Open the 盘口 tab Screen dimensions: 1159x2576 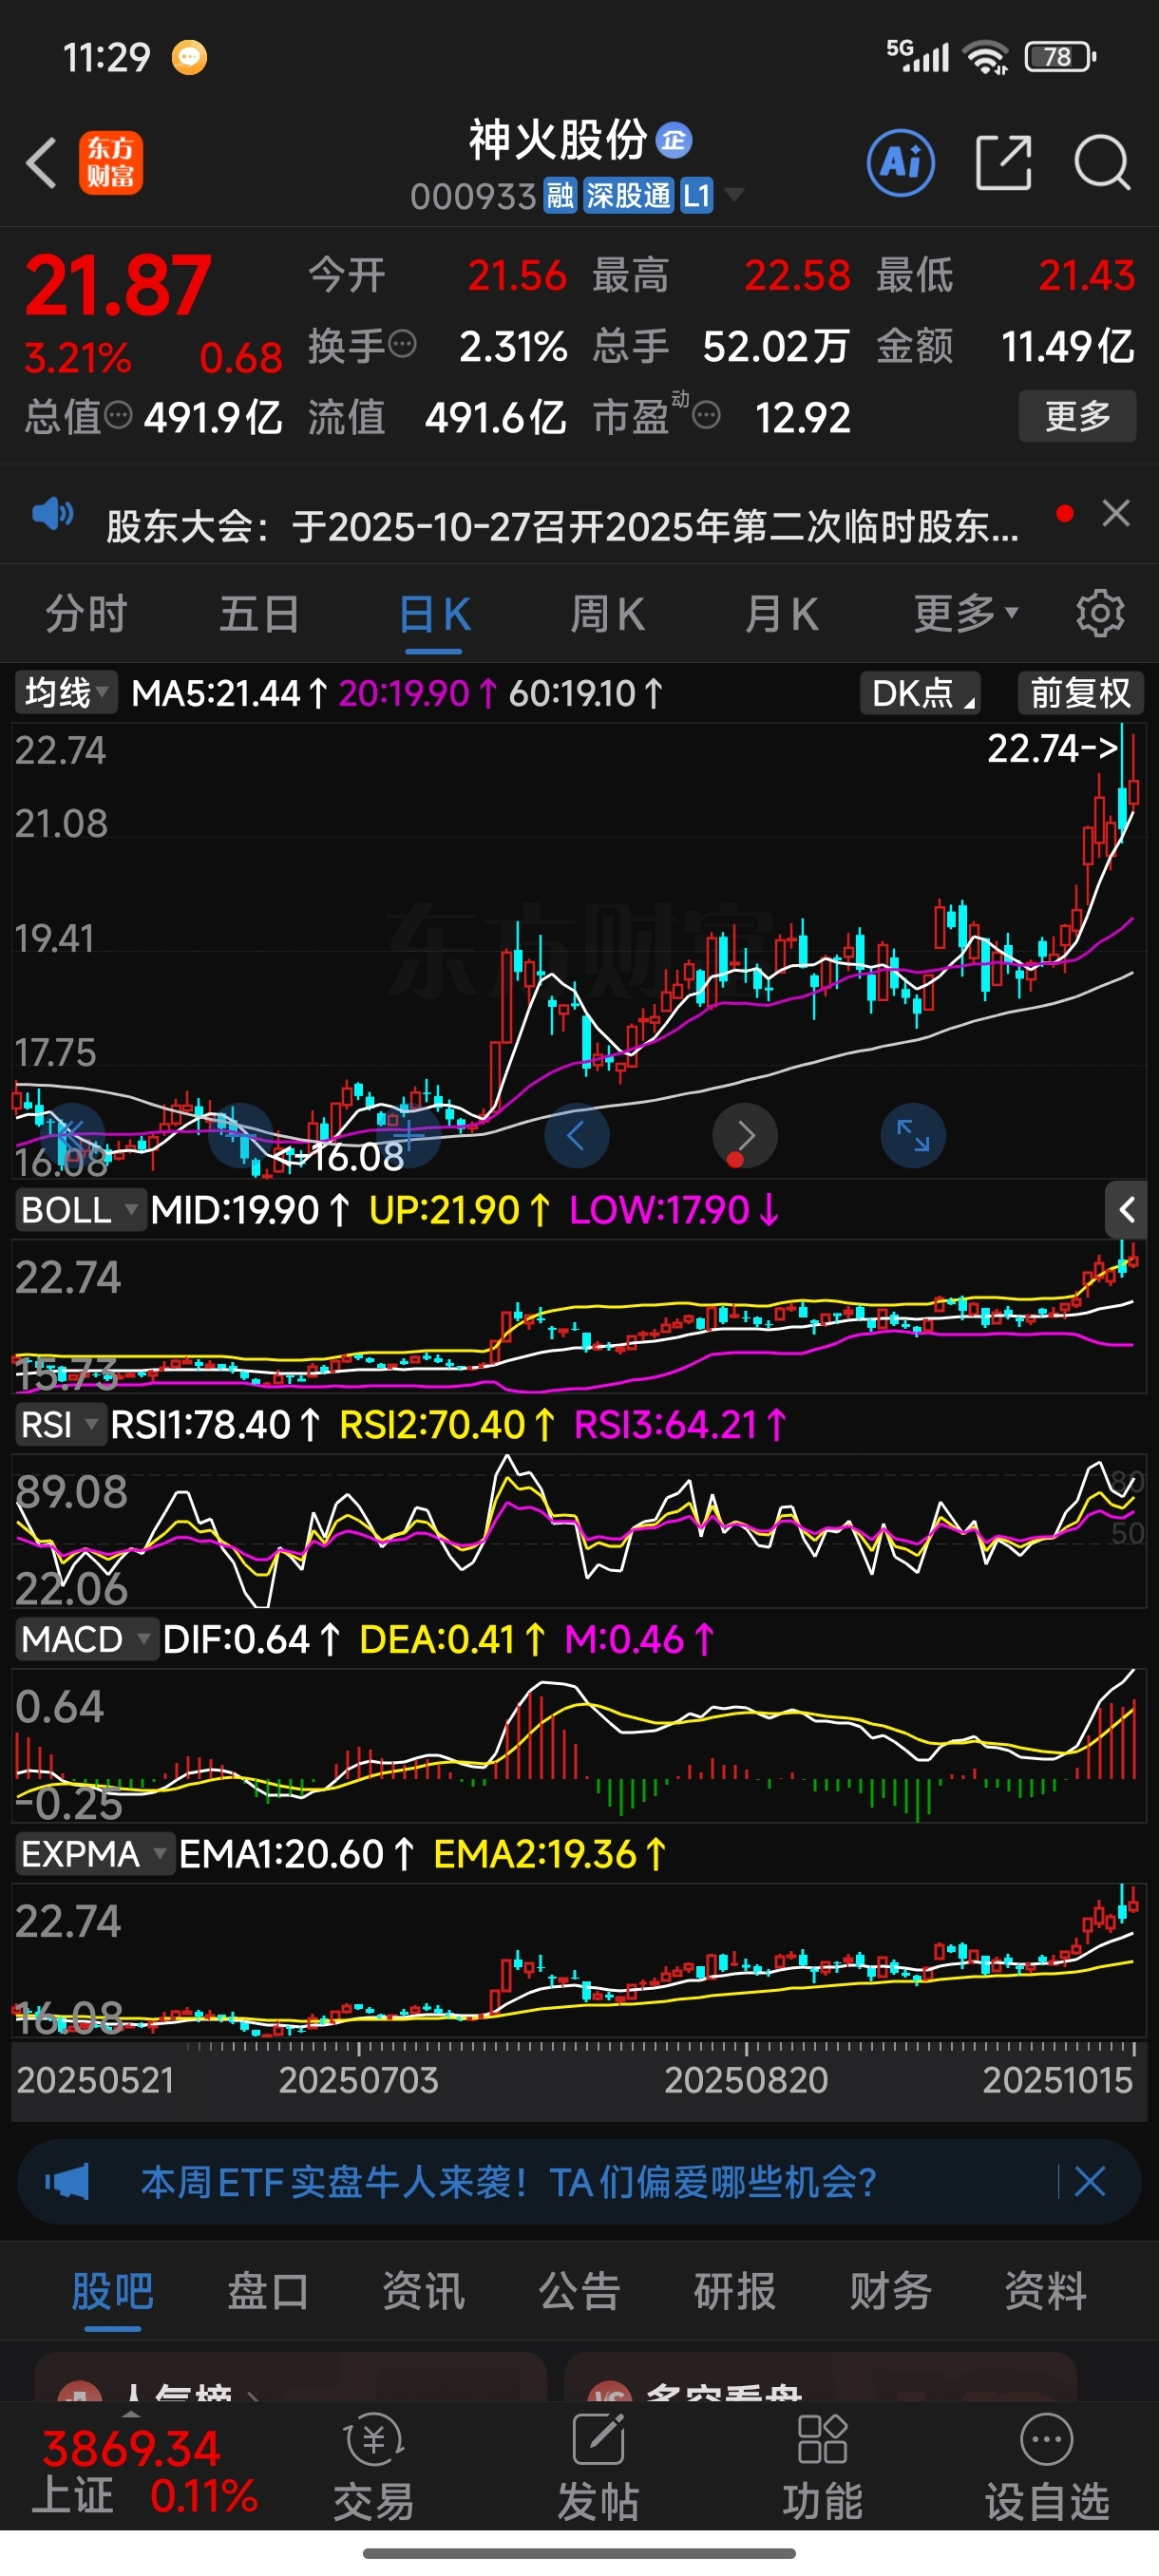pyautogui.click(x=268, y=2290)
